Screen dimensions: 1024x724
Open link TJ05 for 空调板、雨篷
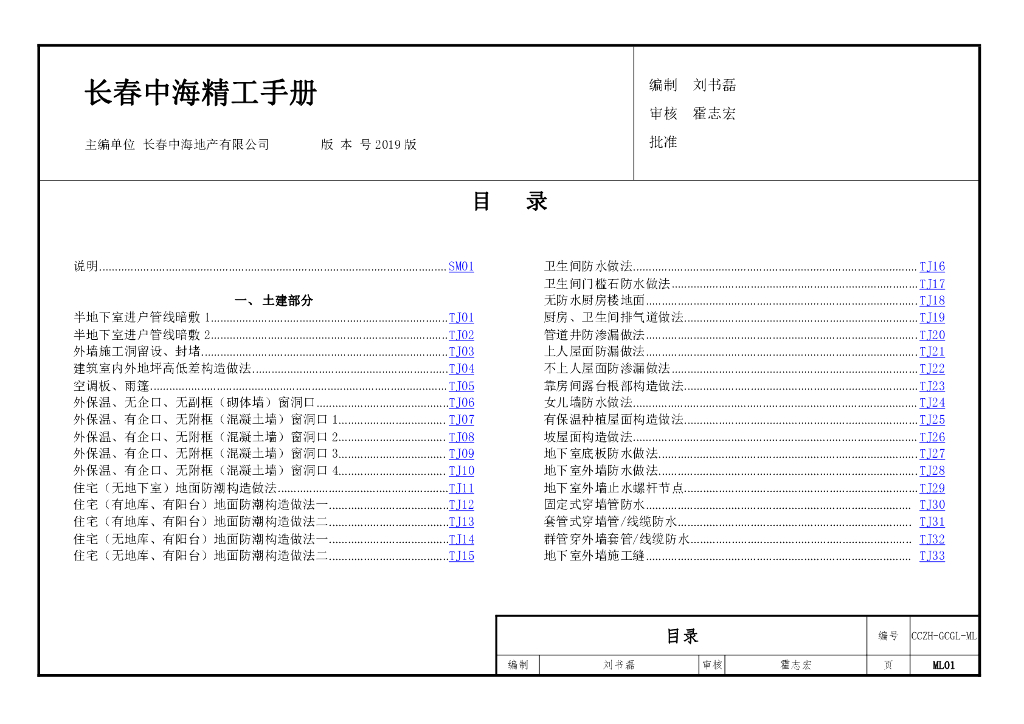tap(461, 386)
